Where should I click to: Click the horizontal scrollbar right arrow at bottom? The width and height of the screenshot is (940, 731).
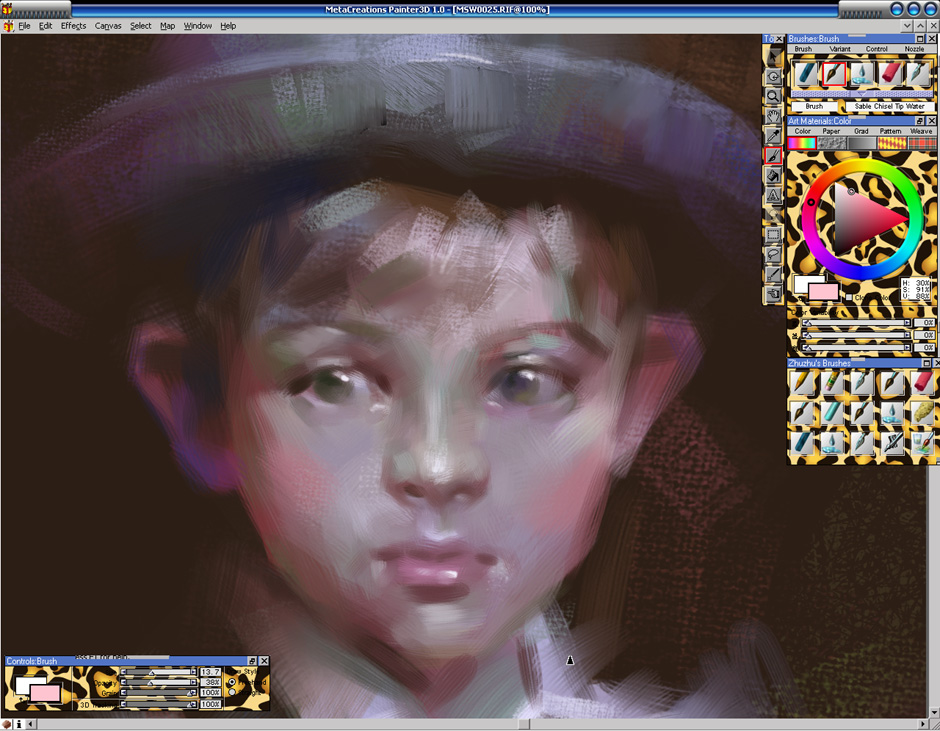(923, 724)
